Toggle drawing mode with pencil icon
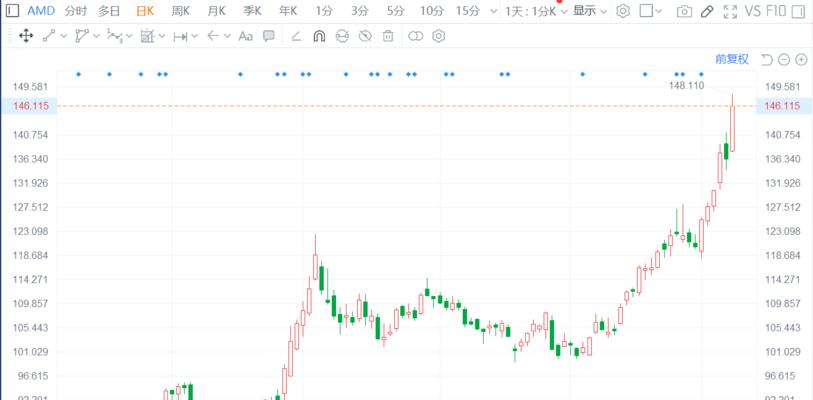 coord(707,11)
